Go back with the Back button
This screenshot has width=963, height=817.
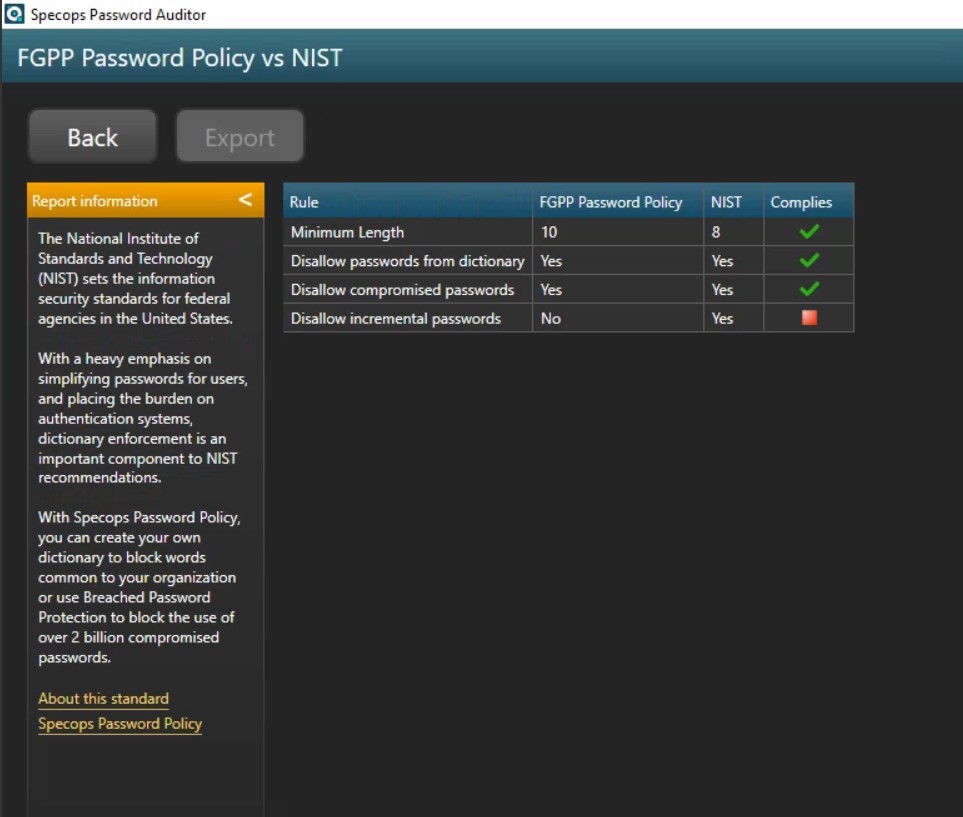coord(92,137)
